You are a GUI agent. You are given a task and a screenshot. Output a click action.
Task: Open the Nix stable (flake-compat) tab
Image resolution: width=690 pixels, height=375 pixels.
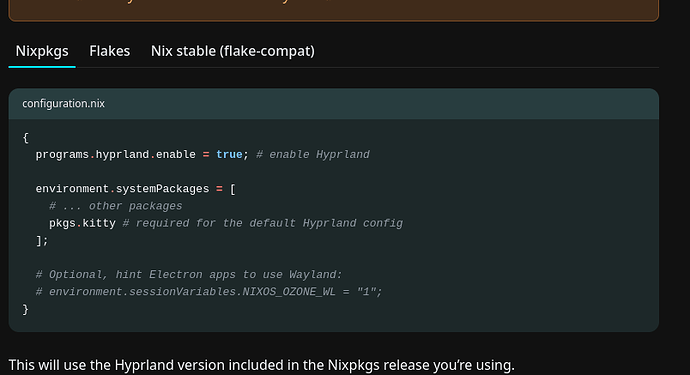click(x=233, y=51)
